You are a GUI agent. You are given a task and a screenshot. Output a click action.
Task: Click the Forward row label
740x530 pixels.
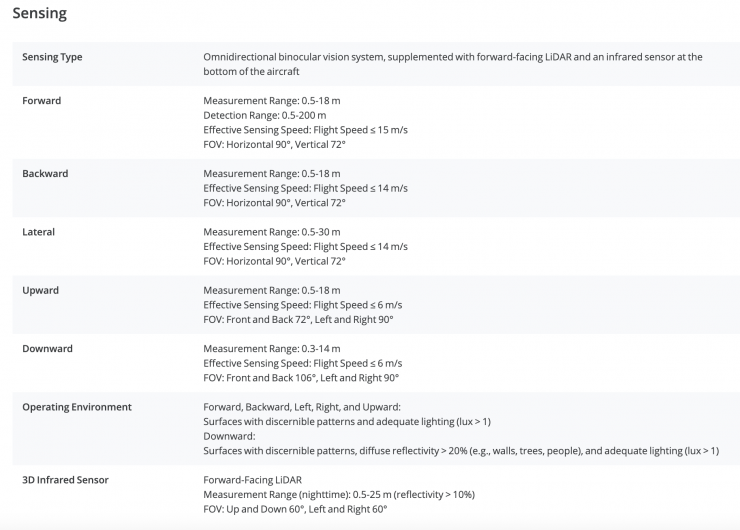point(40,101)
